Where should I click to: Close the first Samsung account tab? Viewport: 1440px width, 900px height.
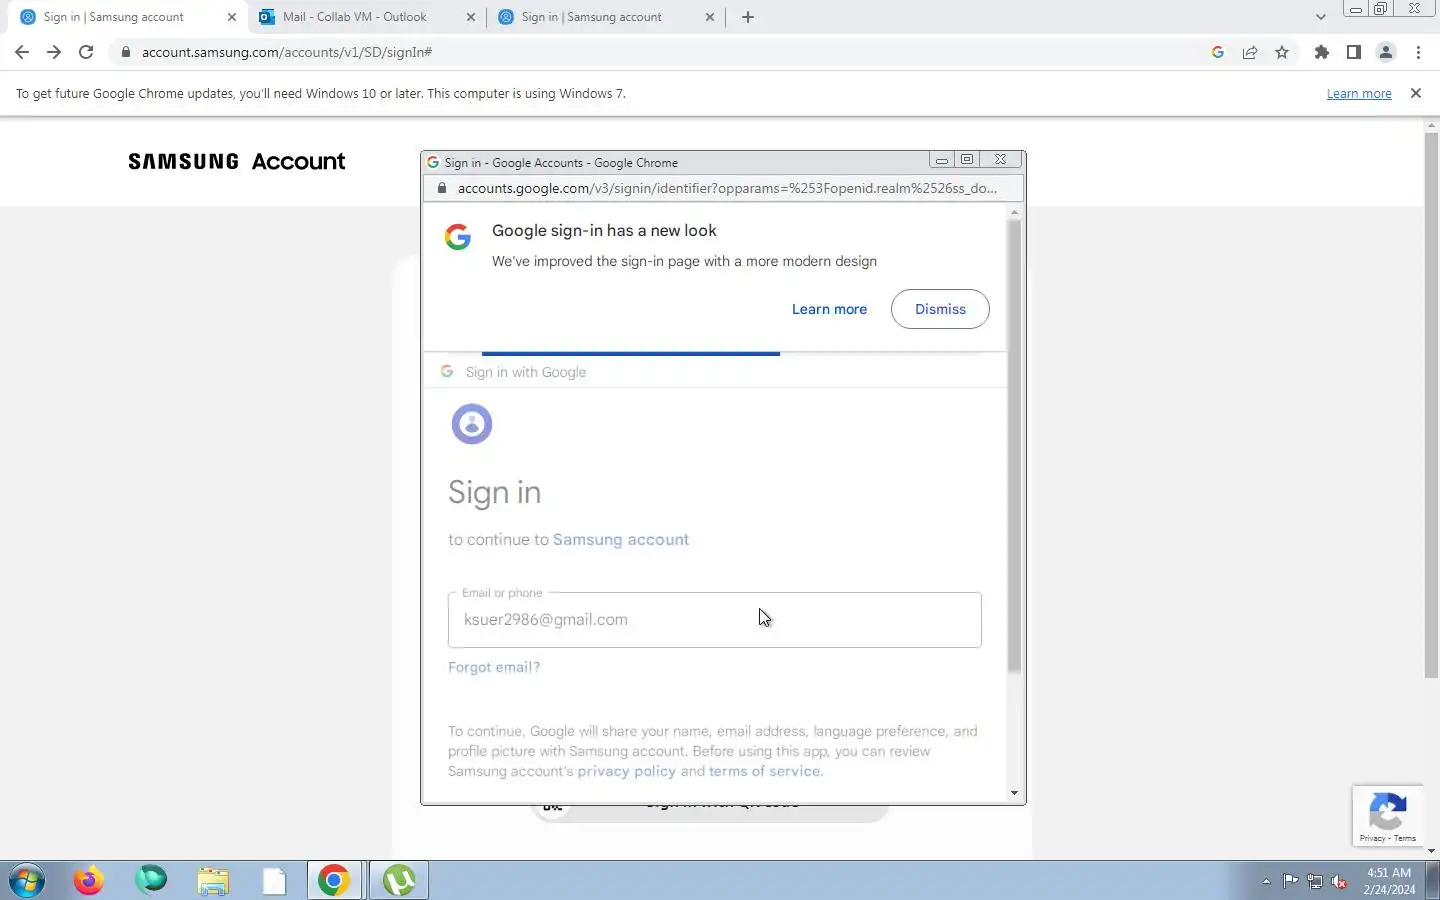[x=232, y=17]
